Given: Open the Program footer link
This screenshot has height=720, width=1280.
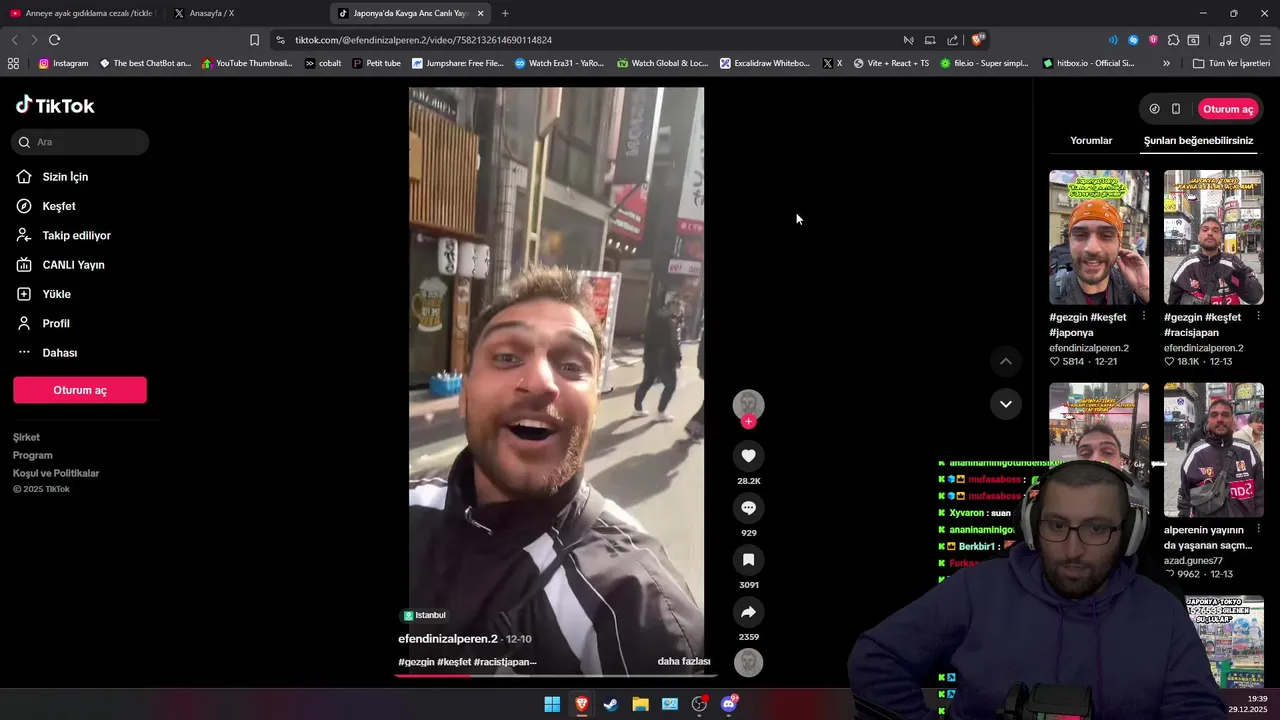Looking at the screenshot, I should tap(33, 455).
